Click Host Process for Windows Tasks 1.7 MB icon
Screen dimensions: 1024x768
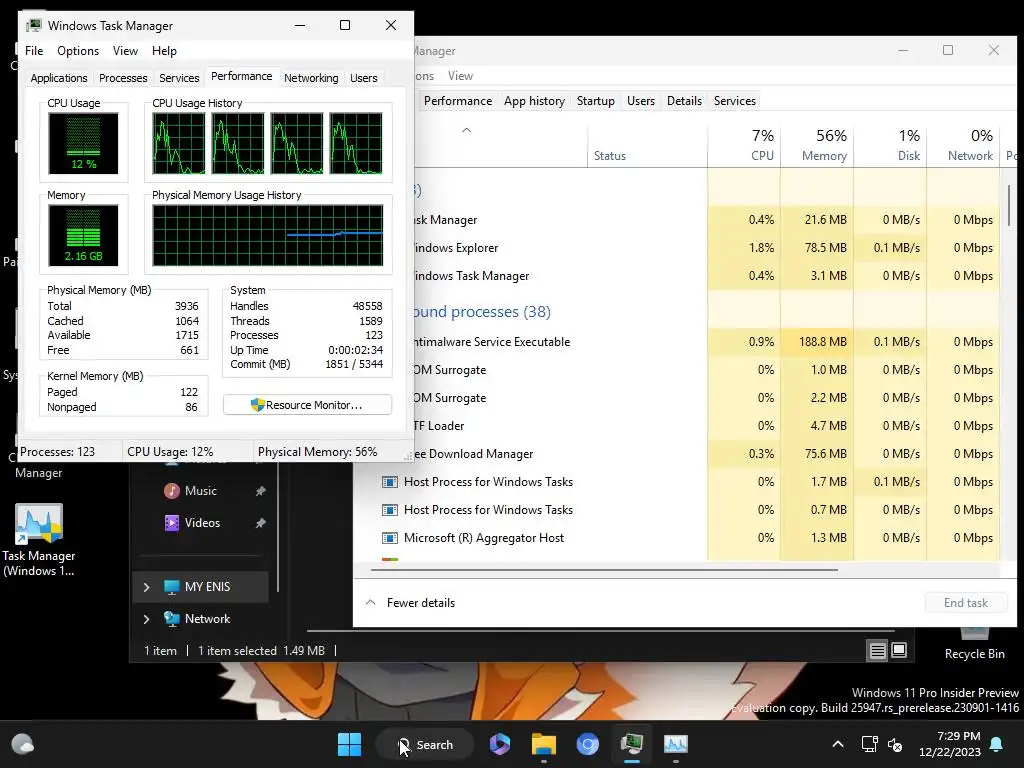[389, 482]
